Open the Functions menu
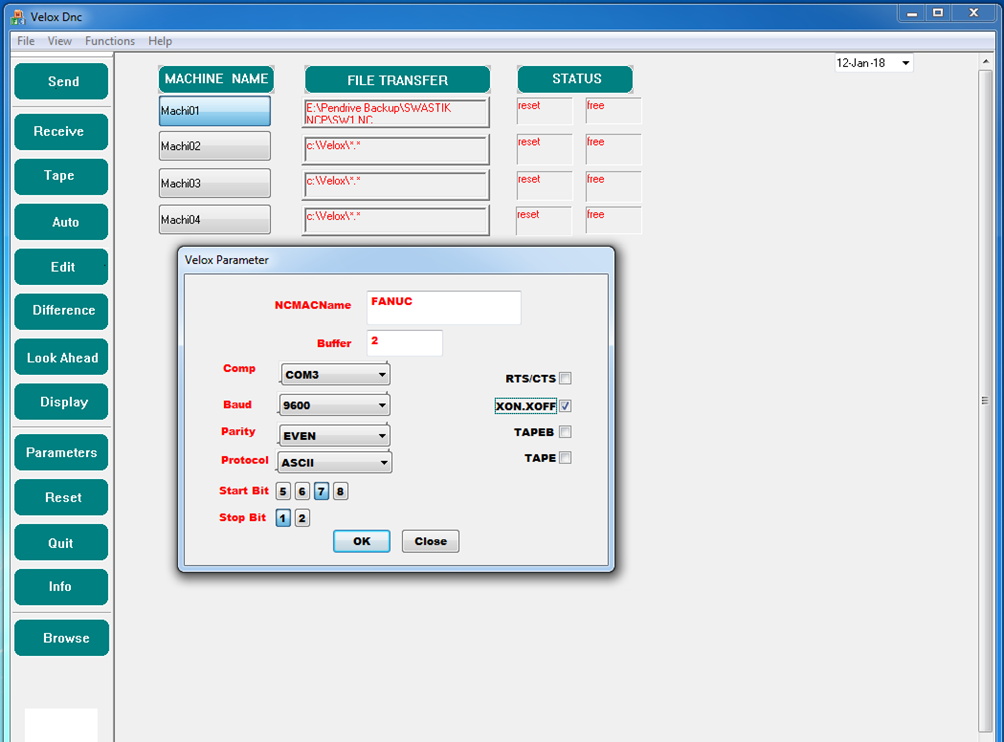 tap(110, 41)
